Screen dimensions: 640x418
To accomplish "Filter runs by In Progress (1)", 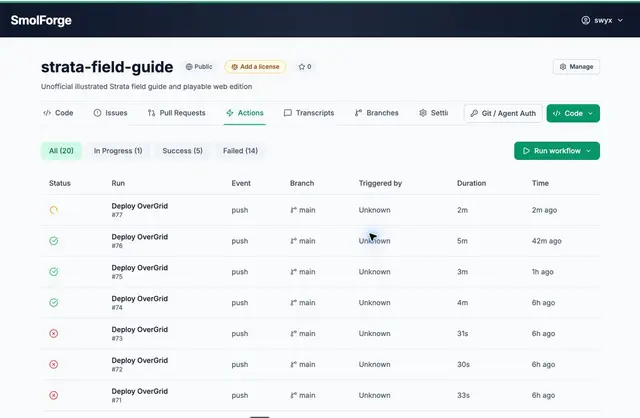I will pos(118,151).
